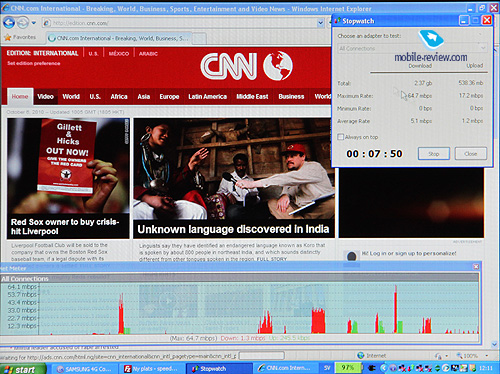
Task: Click the 00:07:50 stopwatch timer readout
Action: (374, 154)
